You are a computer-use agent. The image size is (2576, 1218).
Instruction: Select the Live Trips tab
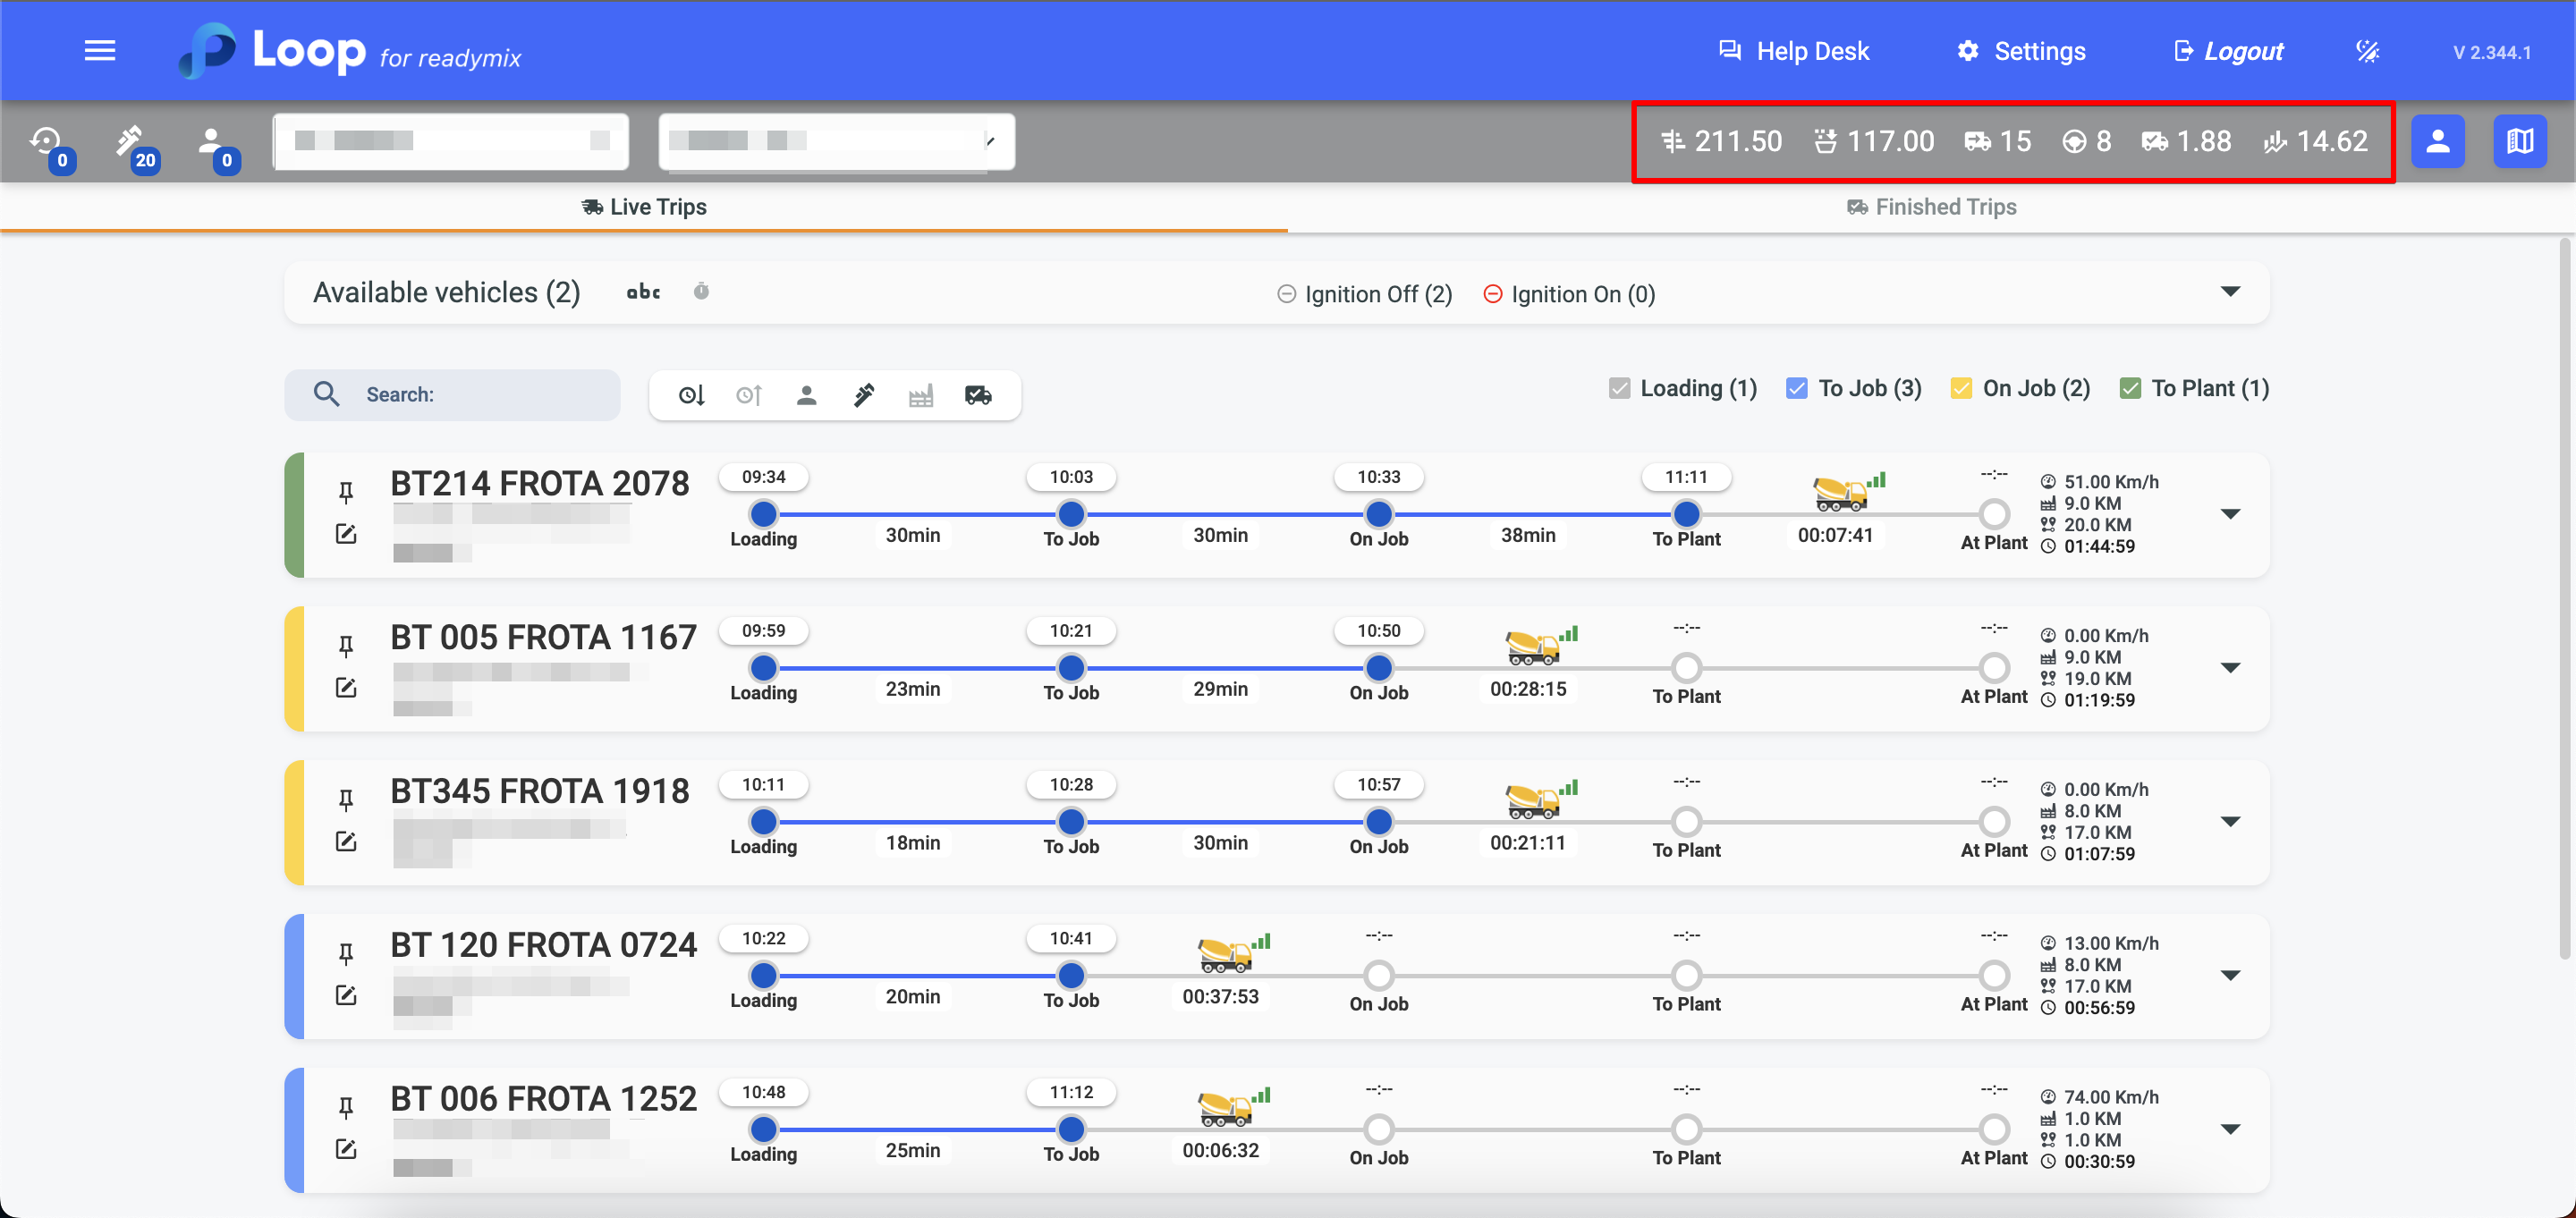(x=644, y=207)
